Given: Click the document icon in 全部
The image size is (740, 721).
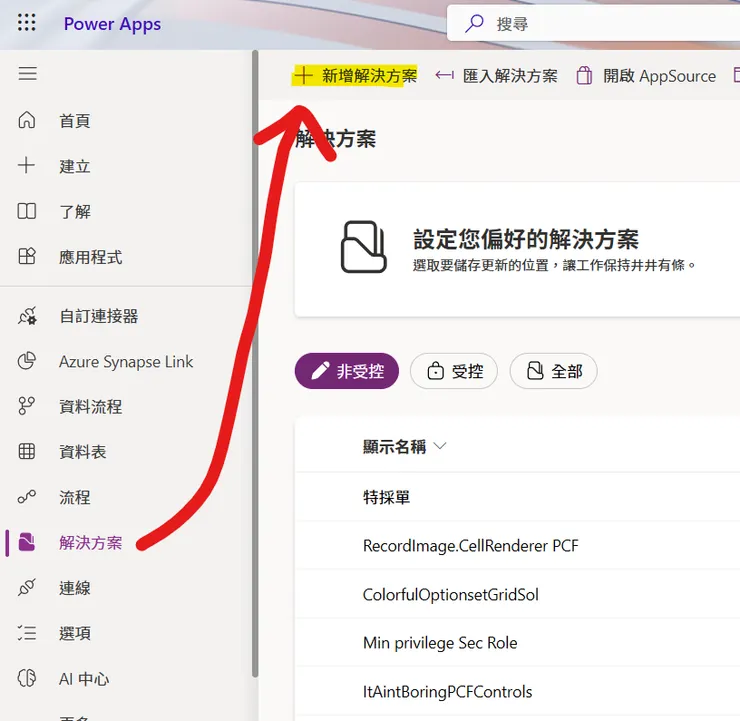Looking at the screenshot, I should point(535,371).
